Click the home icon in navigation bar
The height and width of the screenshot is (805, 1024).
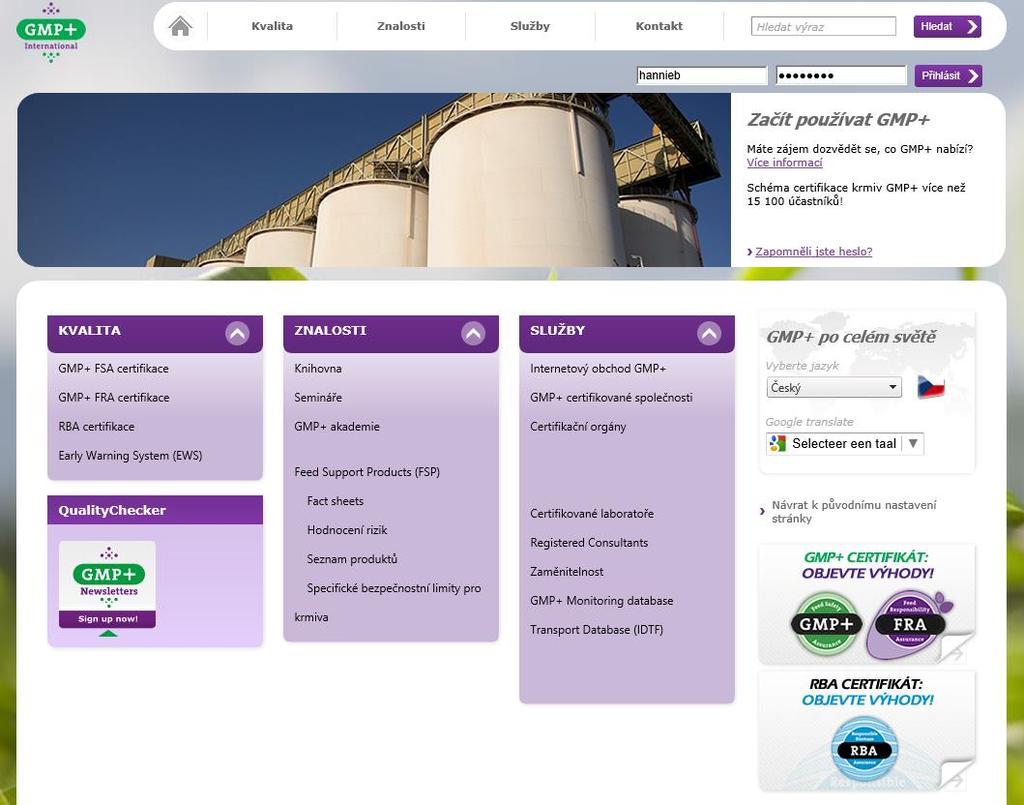[180, 26]
